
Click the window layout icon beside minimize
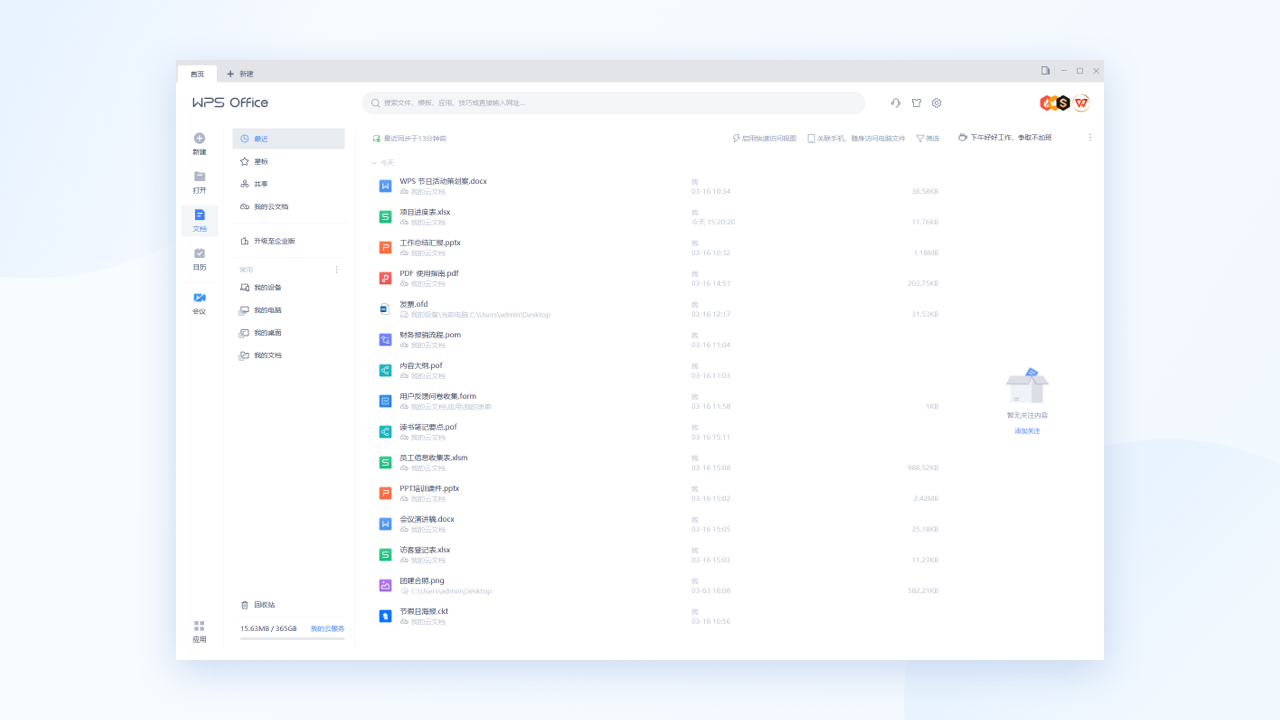pyautogui.click(x=1045, y=71)
